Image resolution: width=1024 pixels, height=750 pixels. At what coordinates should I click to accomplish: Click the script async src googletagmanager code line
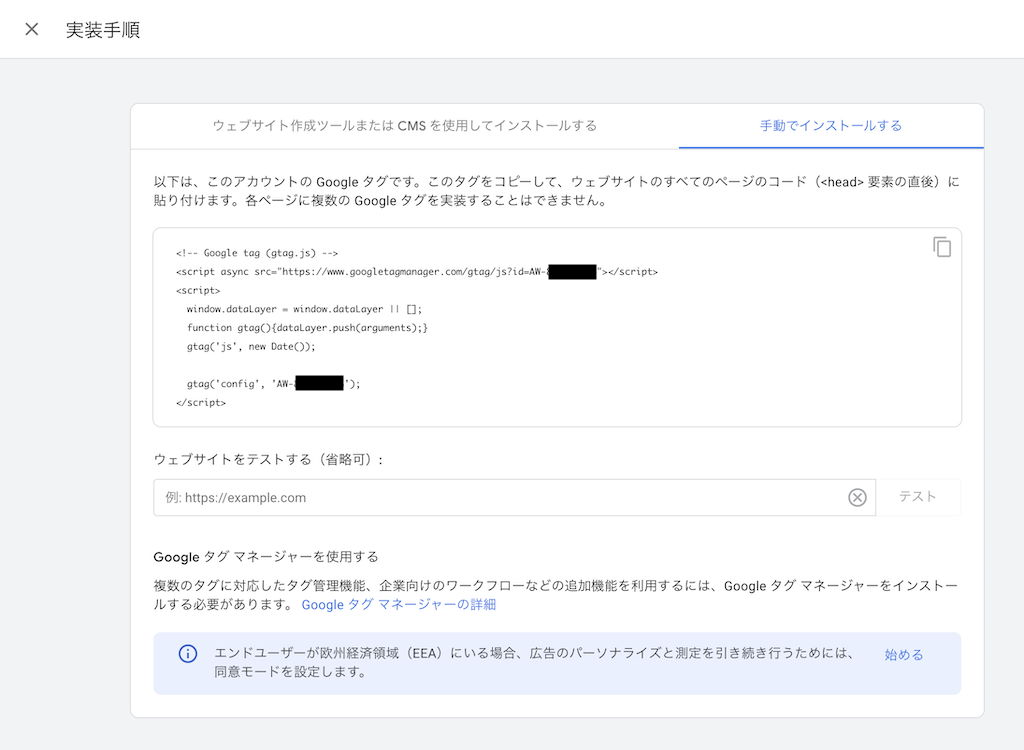click(x=417, y=272)
